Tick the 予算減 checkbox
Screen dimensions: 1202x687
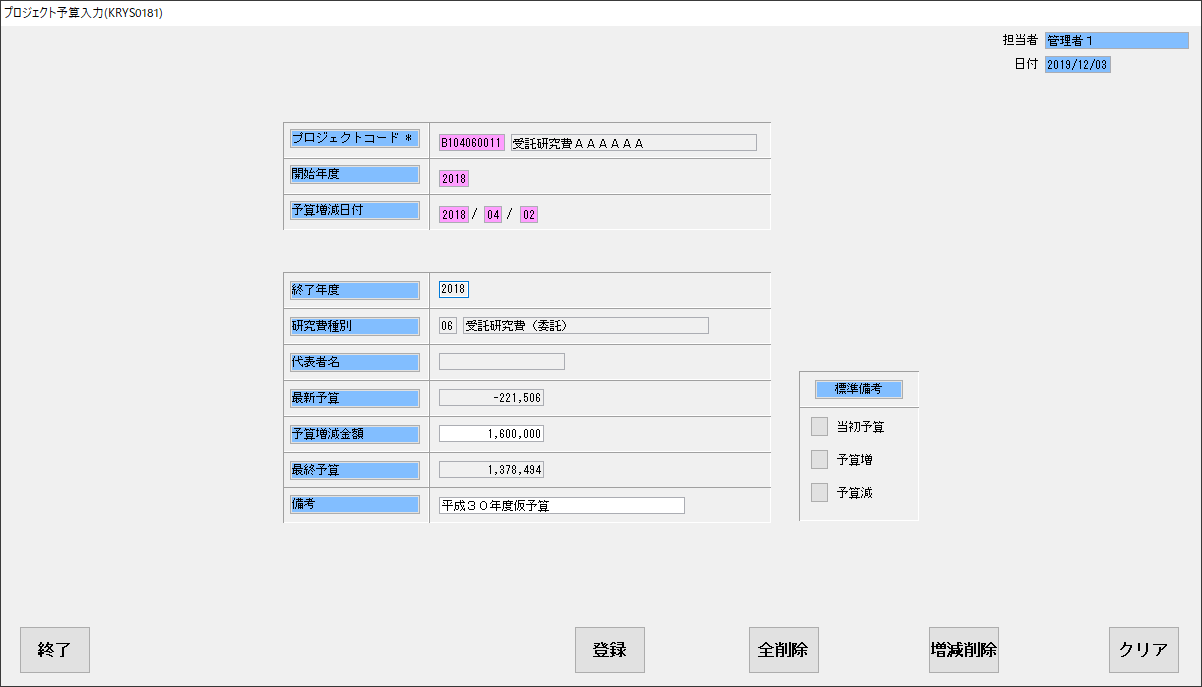coord(820,493)
